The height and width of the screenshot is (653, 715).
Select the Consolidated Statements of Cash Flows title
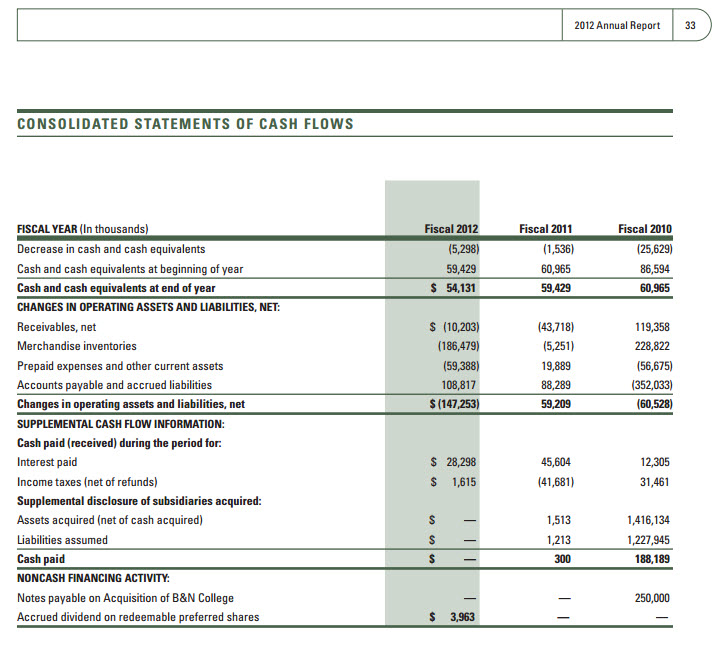point(185,124)
